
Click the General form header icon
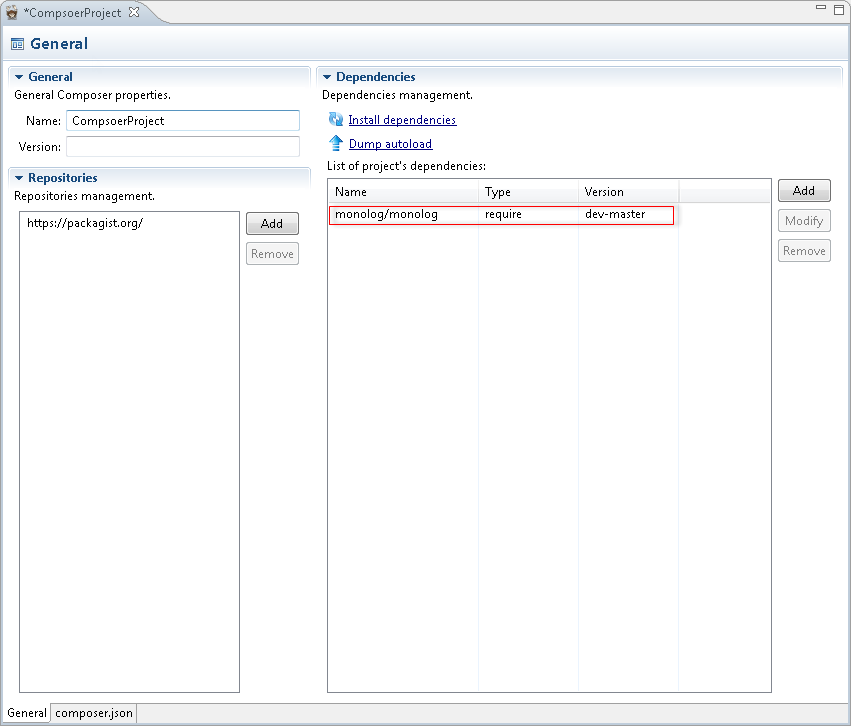[x=17, y=44]
